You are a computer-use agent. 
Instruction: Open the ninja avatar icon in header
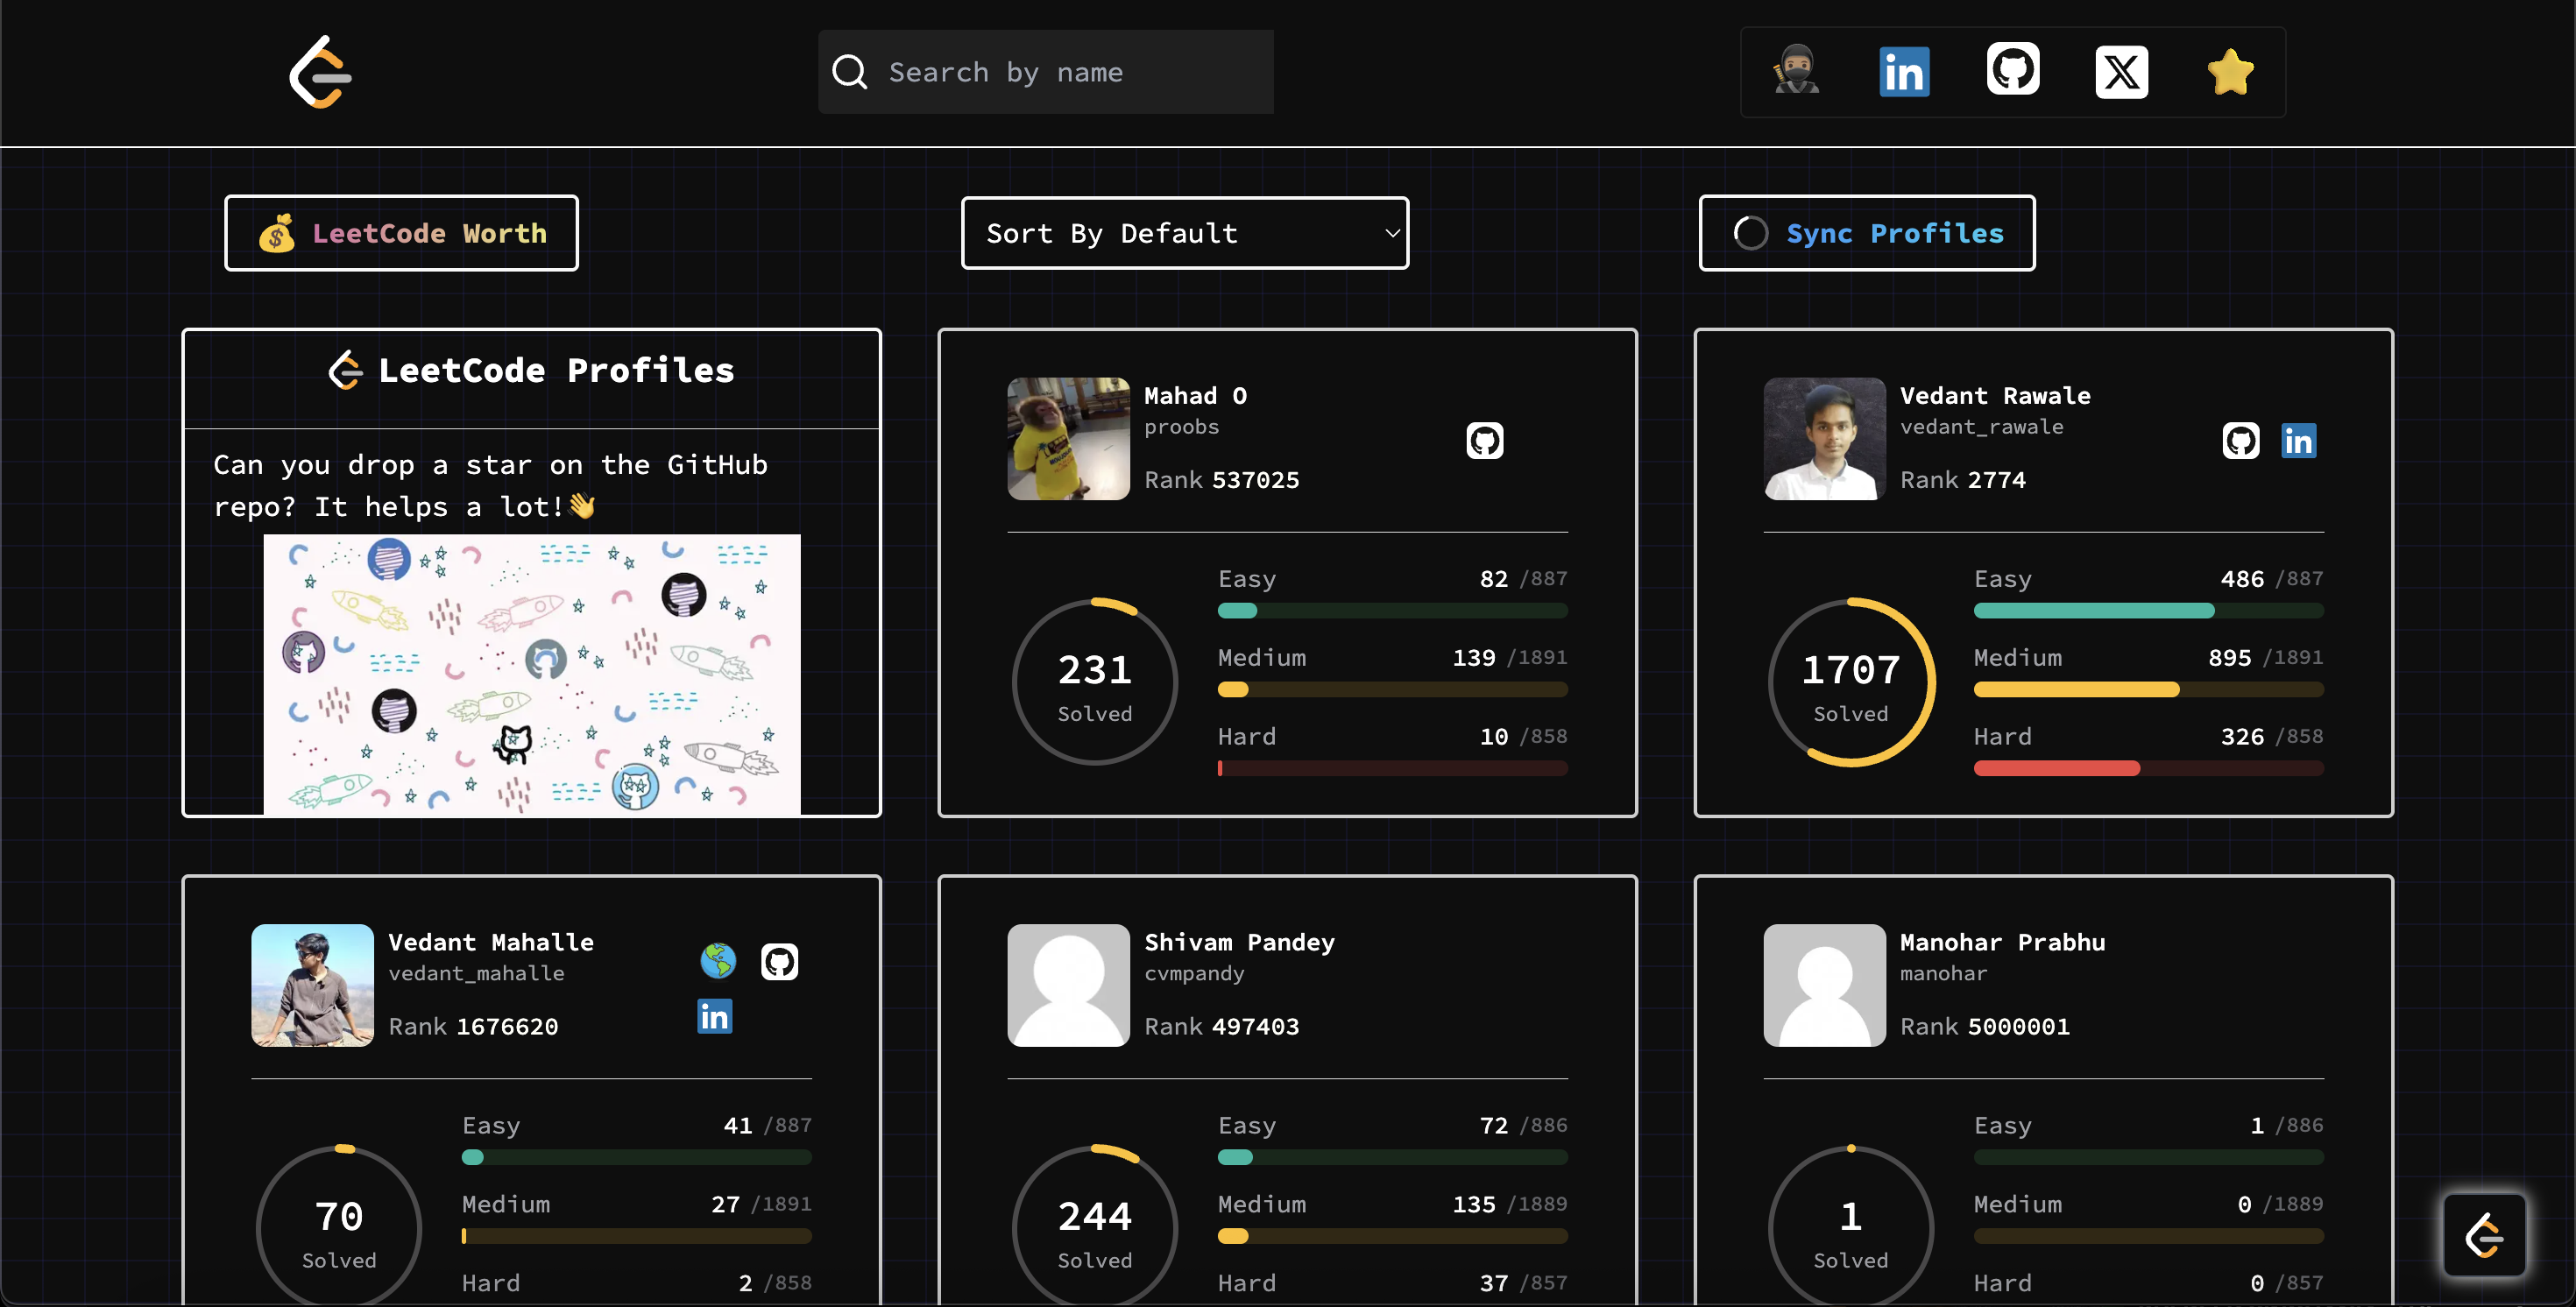[x=1796, y=71]
